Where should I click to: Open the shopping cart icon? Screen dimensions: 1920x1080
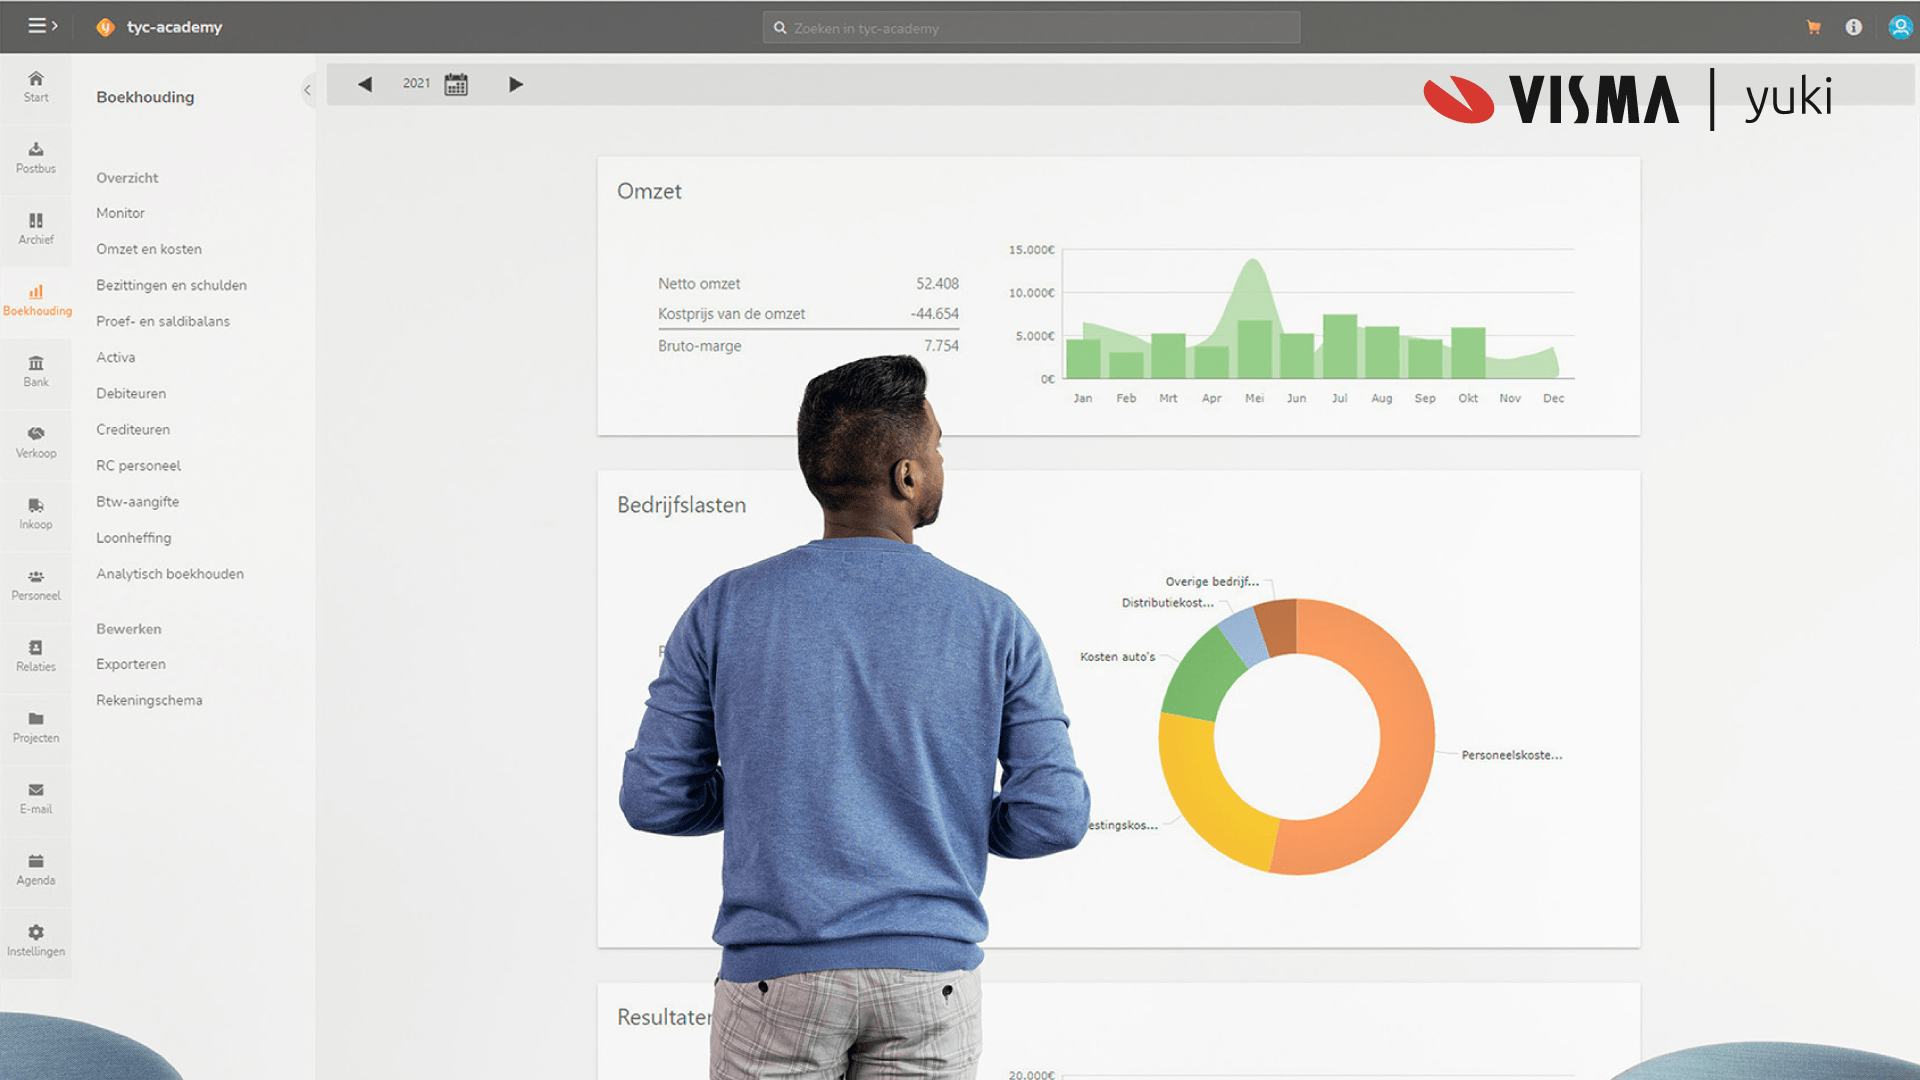click(x=1813, y=28)
